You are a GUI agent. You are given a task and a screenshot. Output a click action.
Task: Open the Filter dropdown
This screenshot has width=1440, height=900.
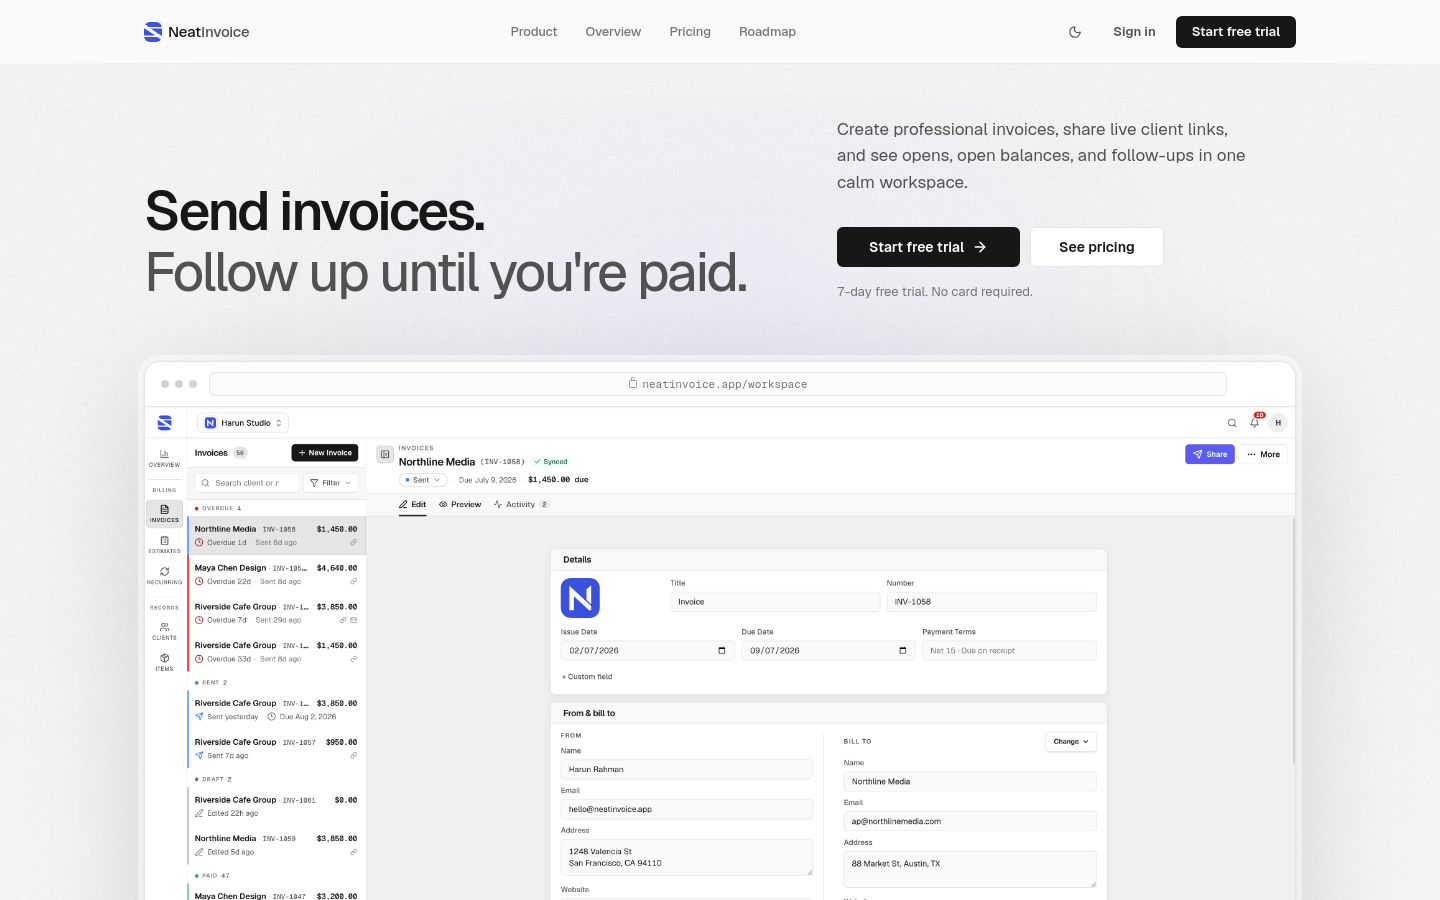pos(331,483)
